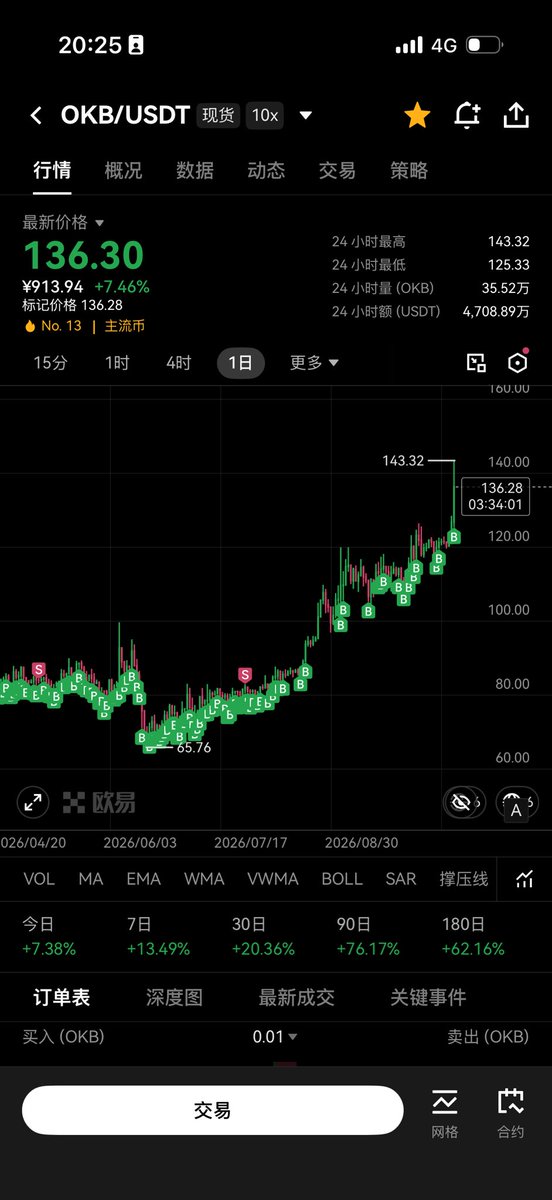Select the 180日 +62.16% change
Screen dimensions: 552x1200
coord(473,937)
